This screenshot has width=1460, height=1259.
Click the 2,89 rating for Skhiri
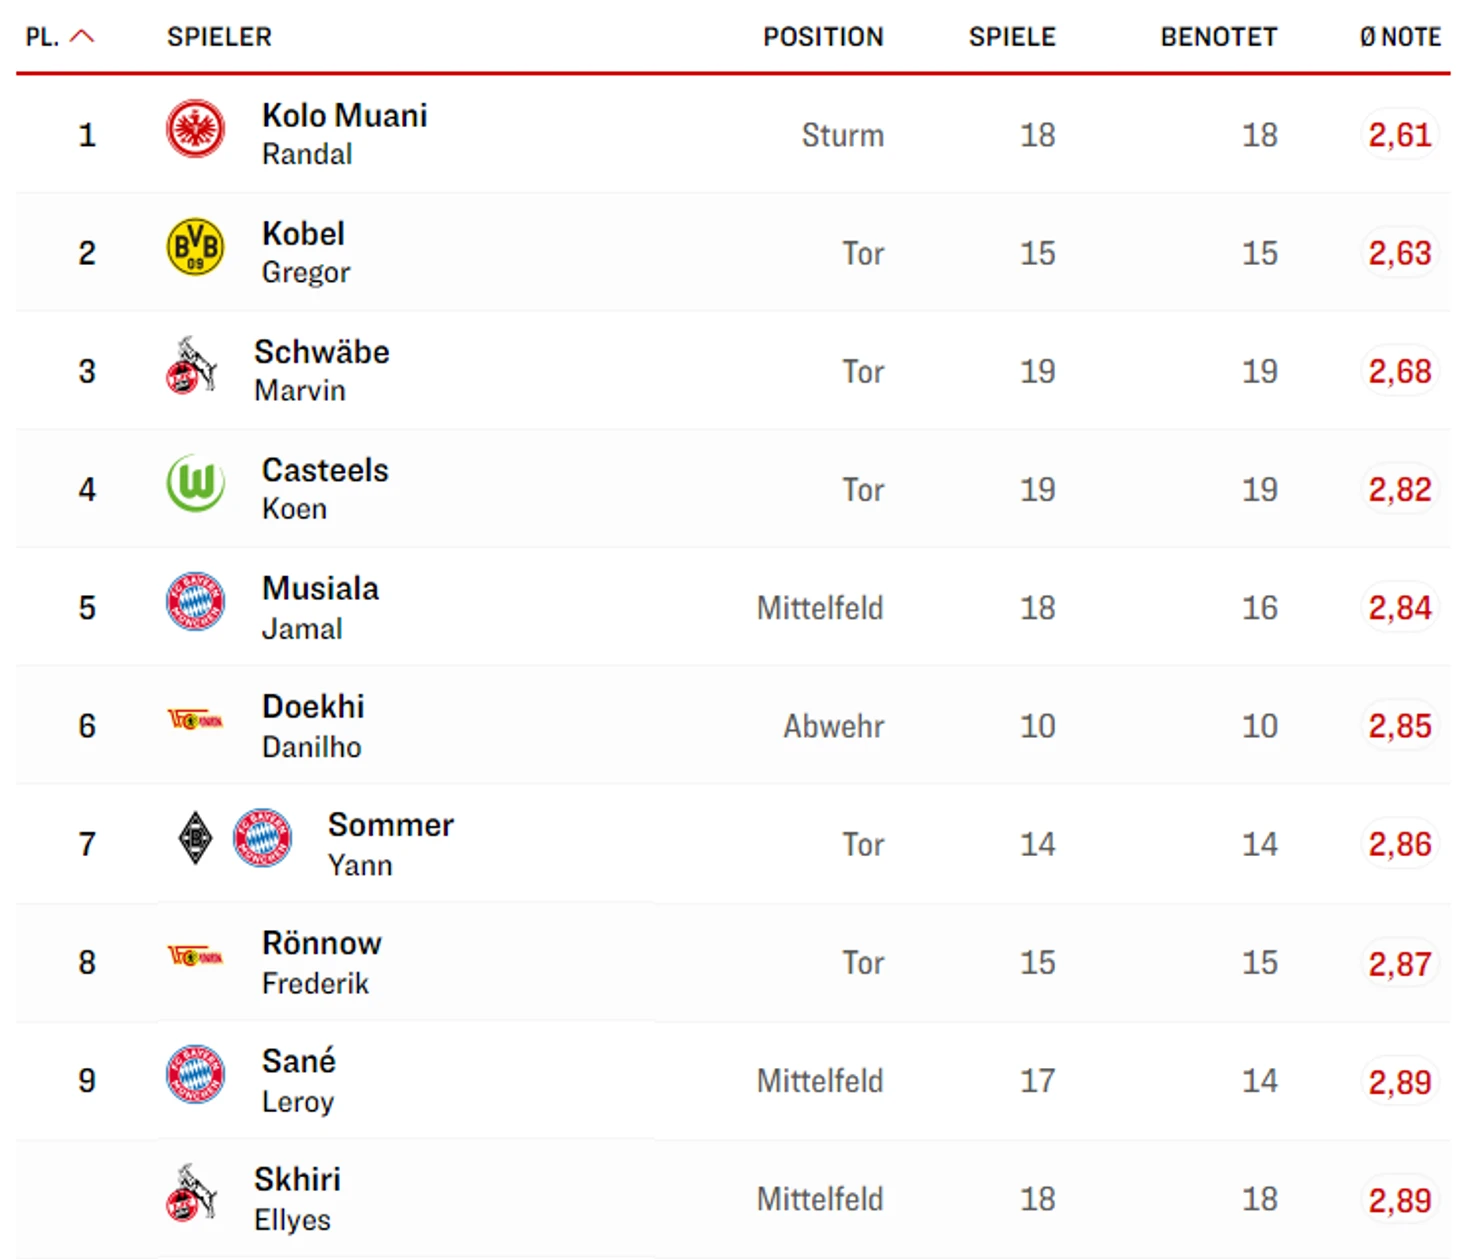click(x=1400, y=1200)
